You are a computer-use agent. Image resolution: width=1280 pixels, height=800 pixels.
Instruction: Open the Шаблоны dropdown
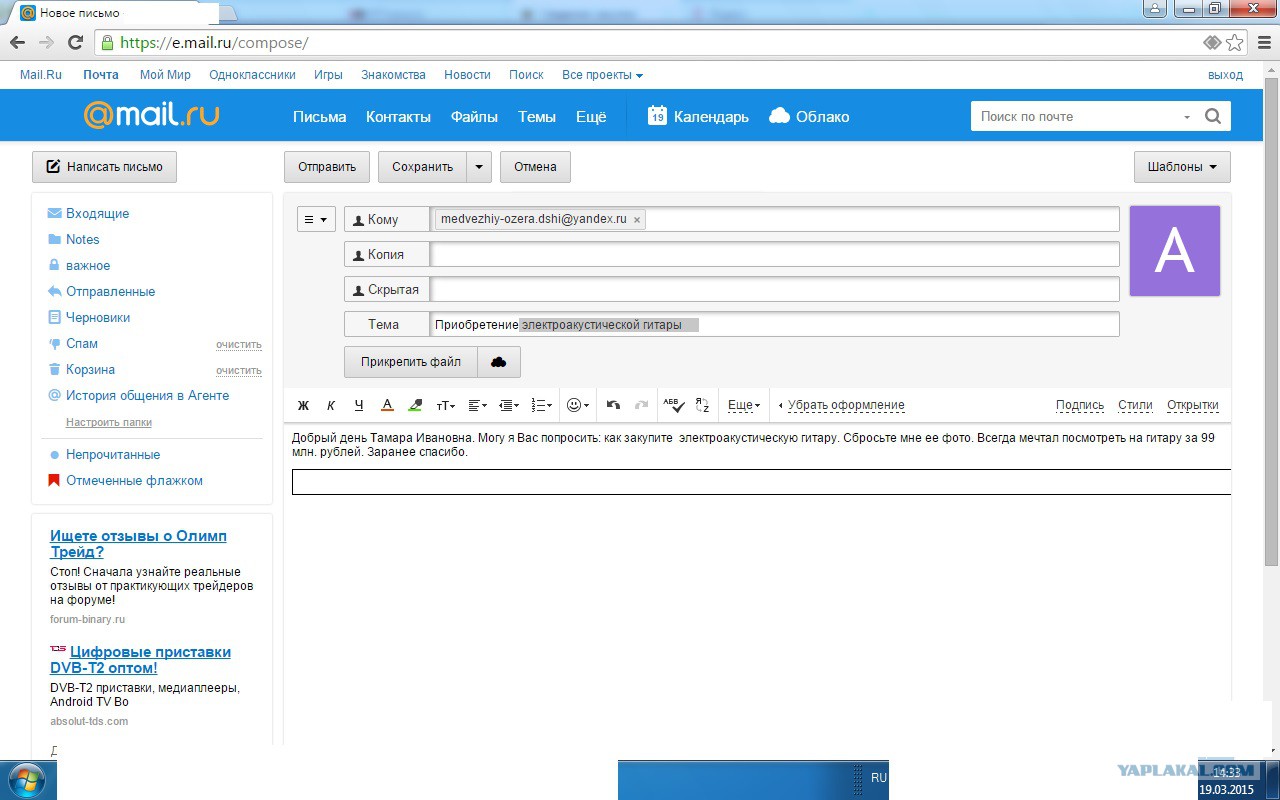tap(1182, 167)
